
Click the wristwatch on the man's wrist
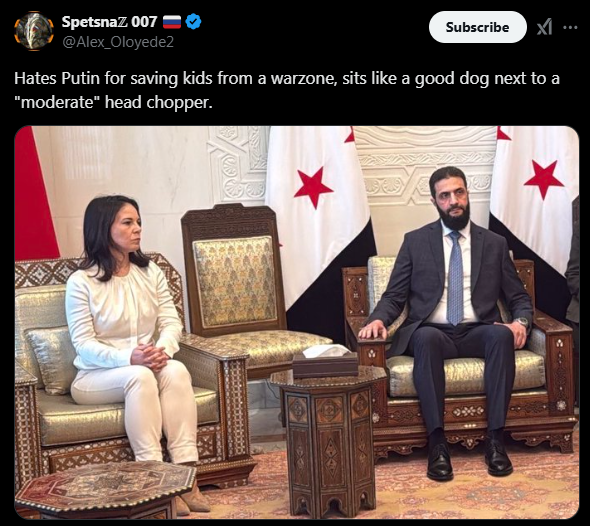pos(522,322)
